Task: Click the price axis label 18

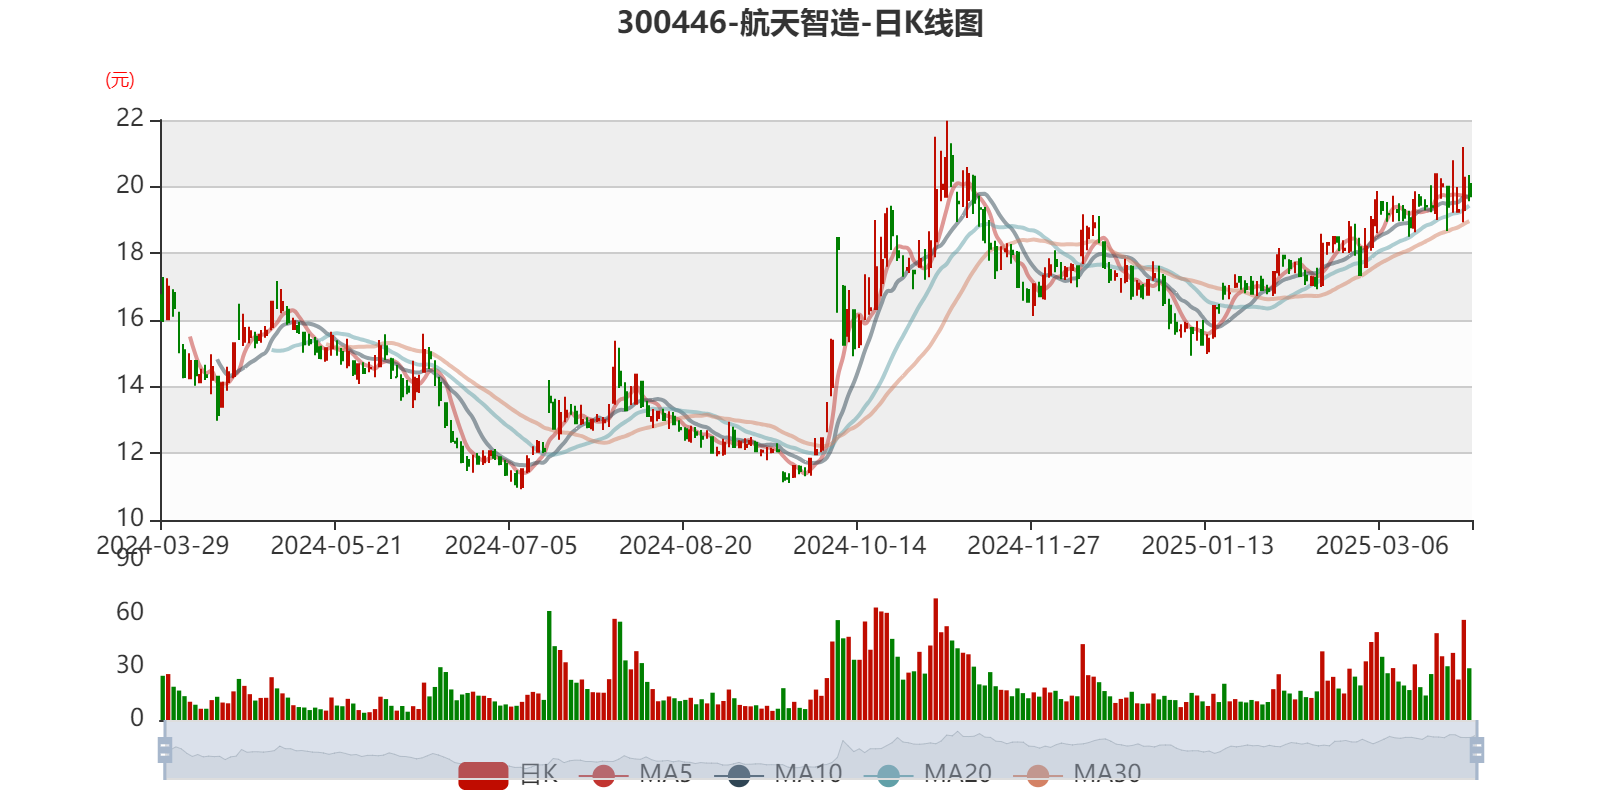Action: 130,252
